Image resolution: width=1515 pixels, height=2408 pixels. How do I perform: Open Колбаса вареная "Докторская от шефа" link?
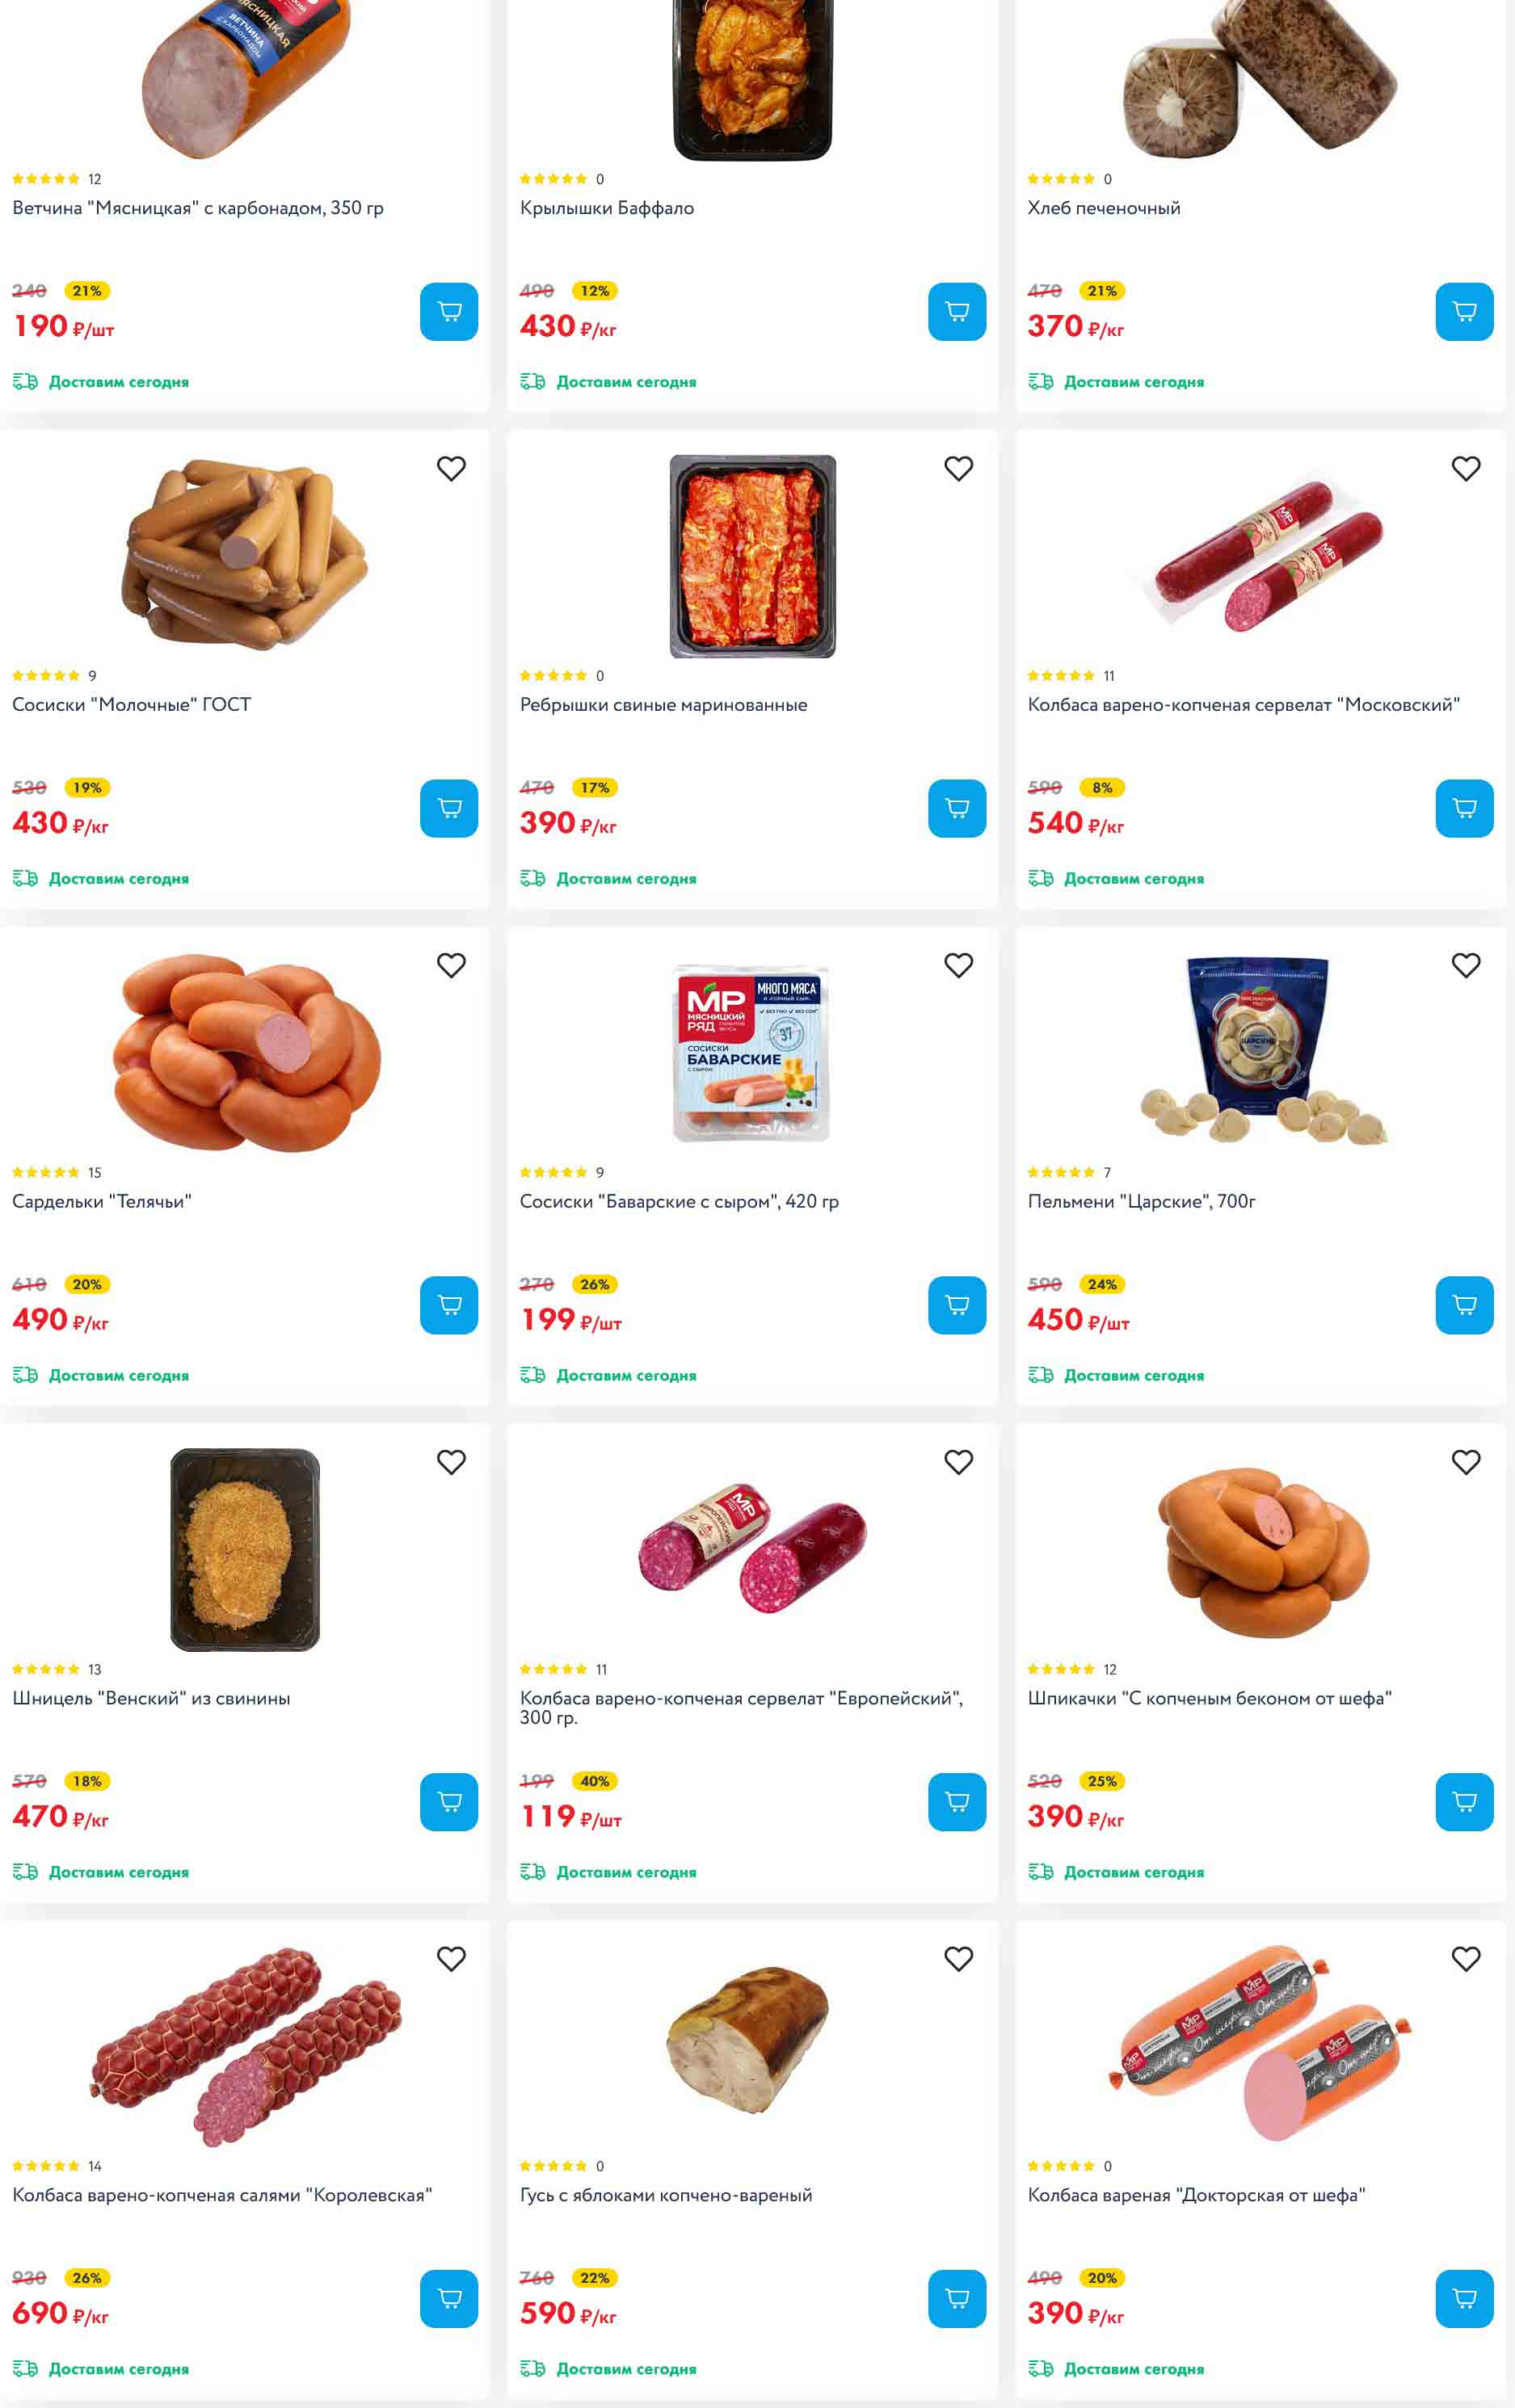pos(1196,2194)
